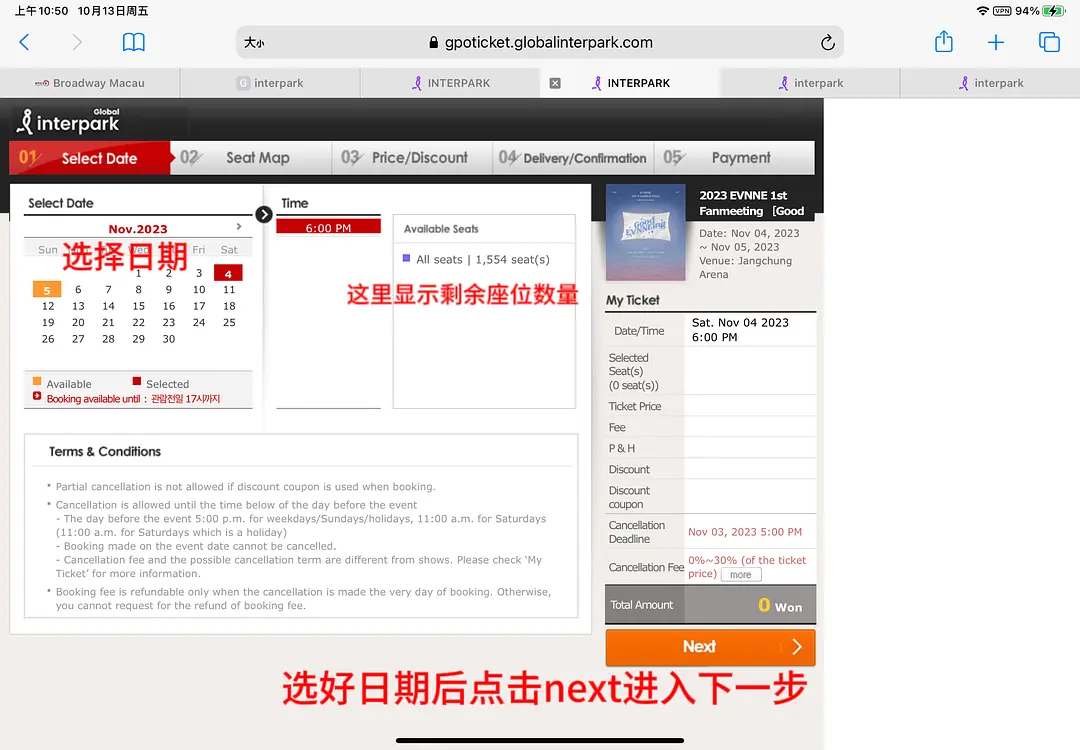Image resolution: width=1080 pixels, height=750 pixels.
Task: Tap the gpoticket.globalinterpark.com address field
Action: [540, 43]
